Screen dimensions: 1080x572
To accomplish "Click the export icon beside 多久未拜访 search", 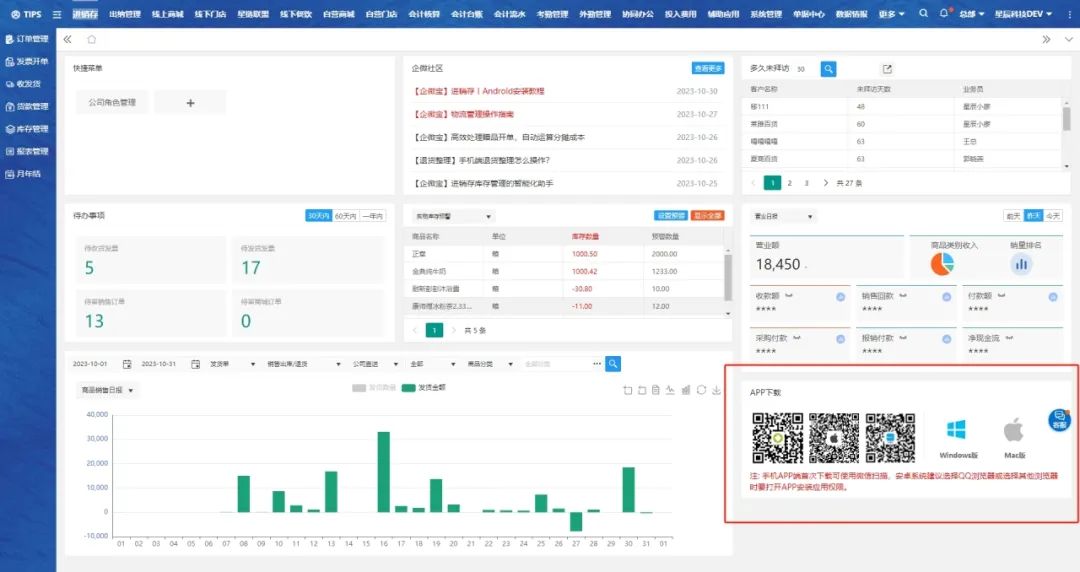I will tap(886, 69).
